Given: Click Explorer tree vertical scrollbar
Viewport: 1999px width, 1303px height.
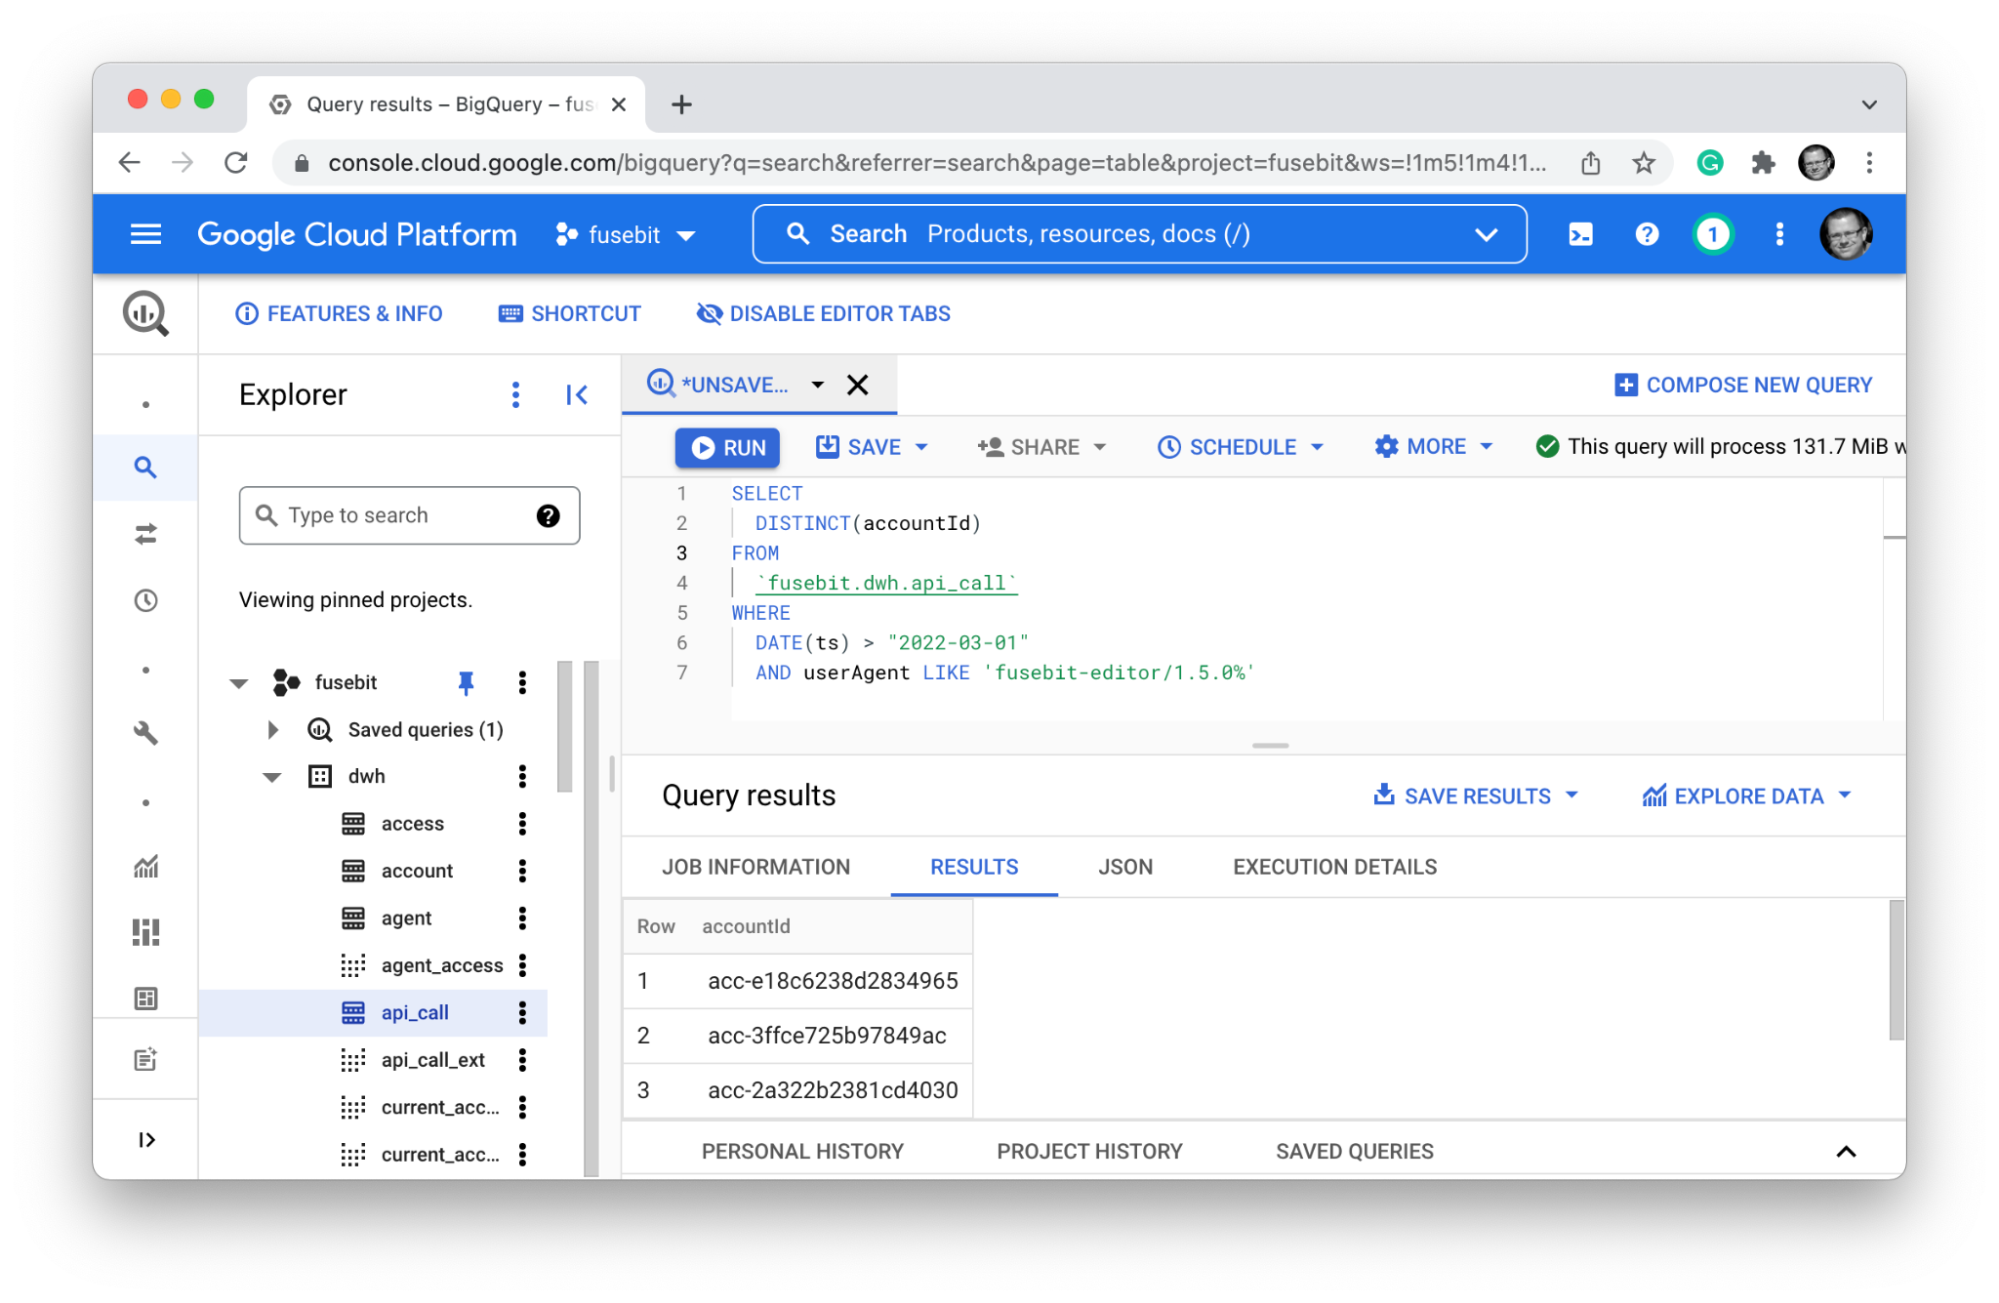Looking at the screenshot, I should (565, 726).
